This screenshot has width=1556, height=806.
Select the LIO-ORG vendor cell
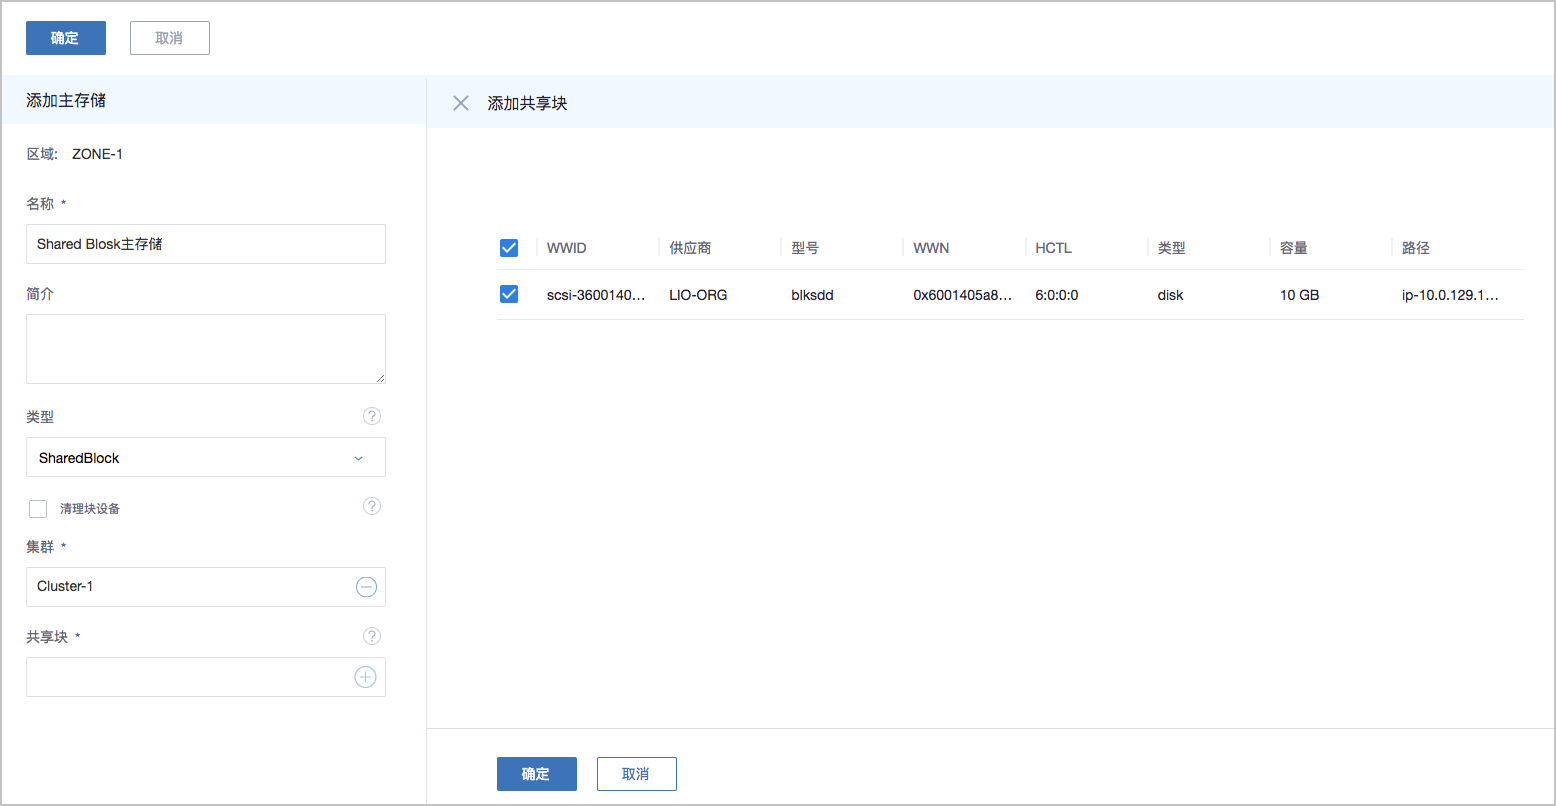tap(698, 295)
